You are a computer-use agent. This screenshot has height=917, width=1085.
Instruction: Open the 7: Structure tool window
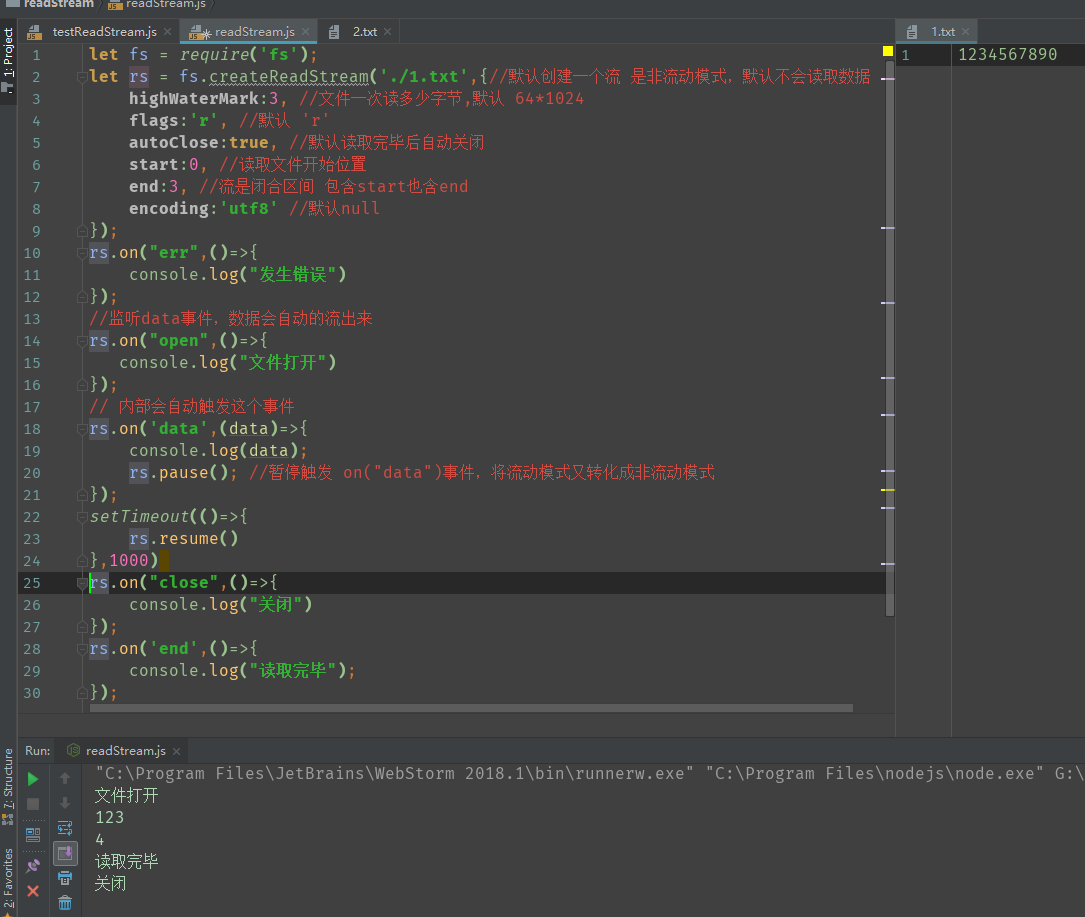(8, 786)
